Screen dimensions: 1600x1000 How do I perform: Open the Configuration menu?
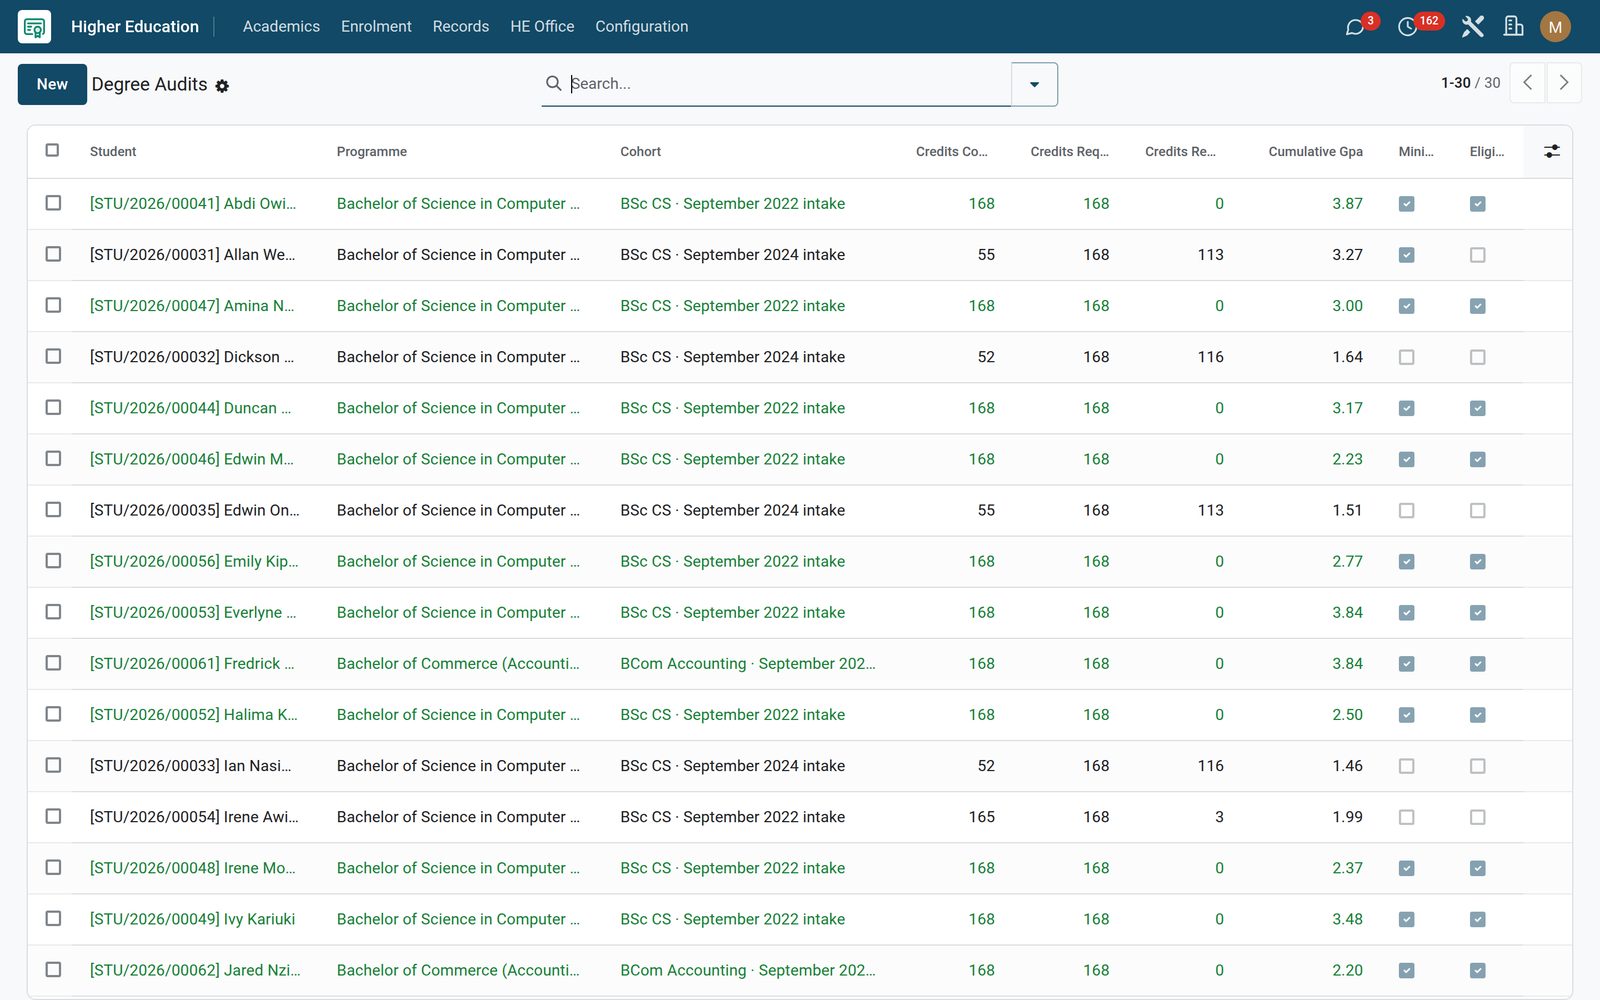[641, 27]
